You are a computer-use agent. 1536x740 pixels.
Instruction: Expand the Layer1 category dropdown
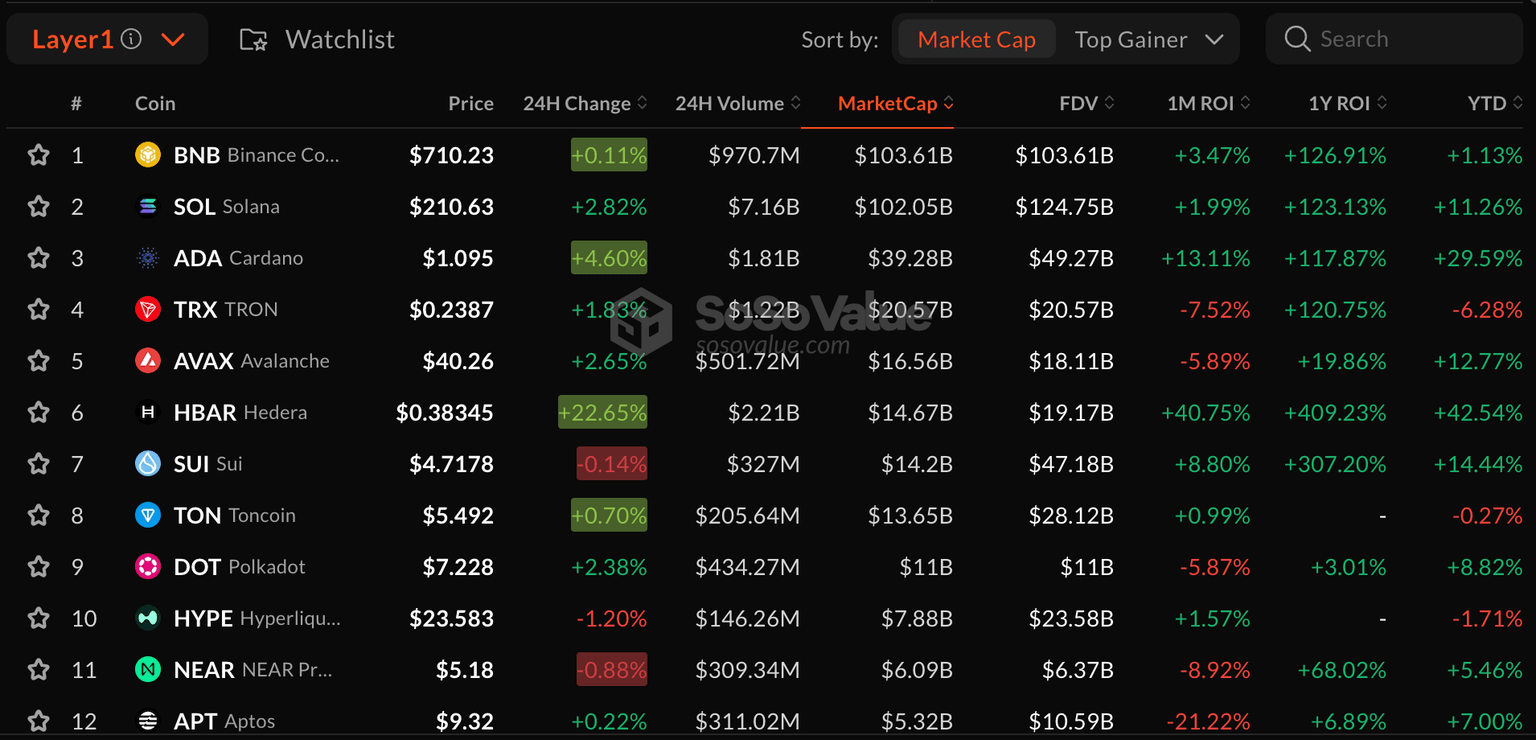[173, 40]
